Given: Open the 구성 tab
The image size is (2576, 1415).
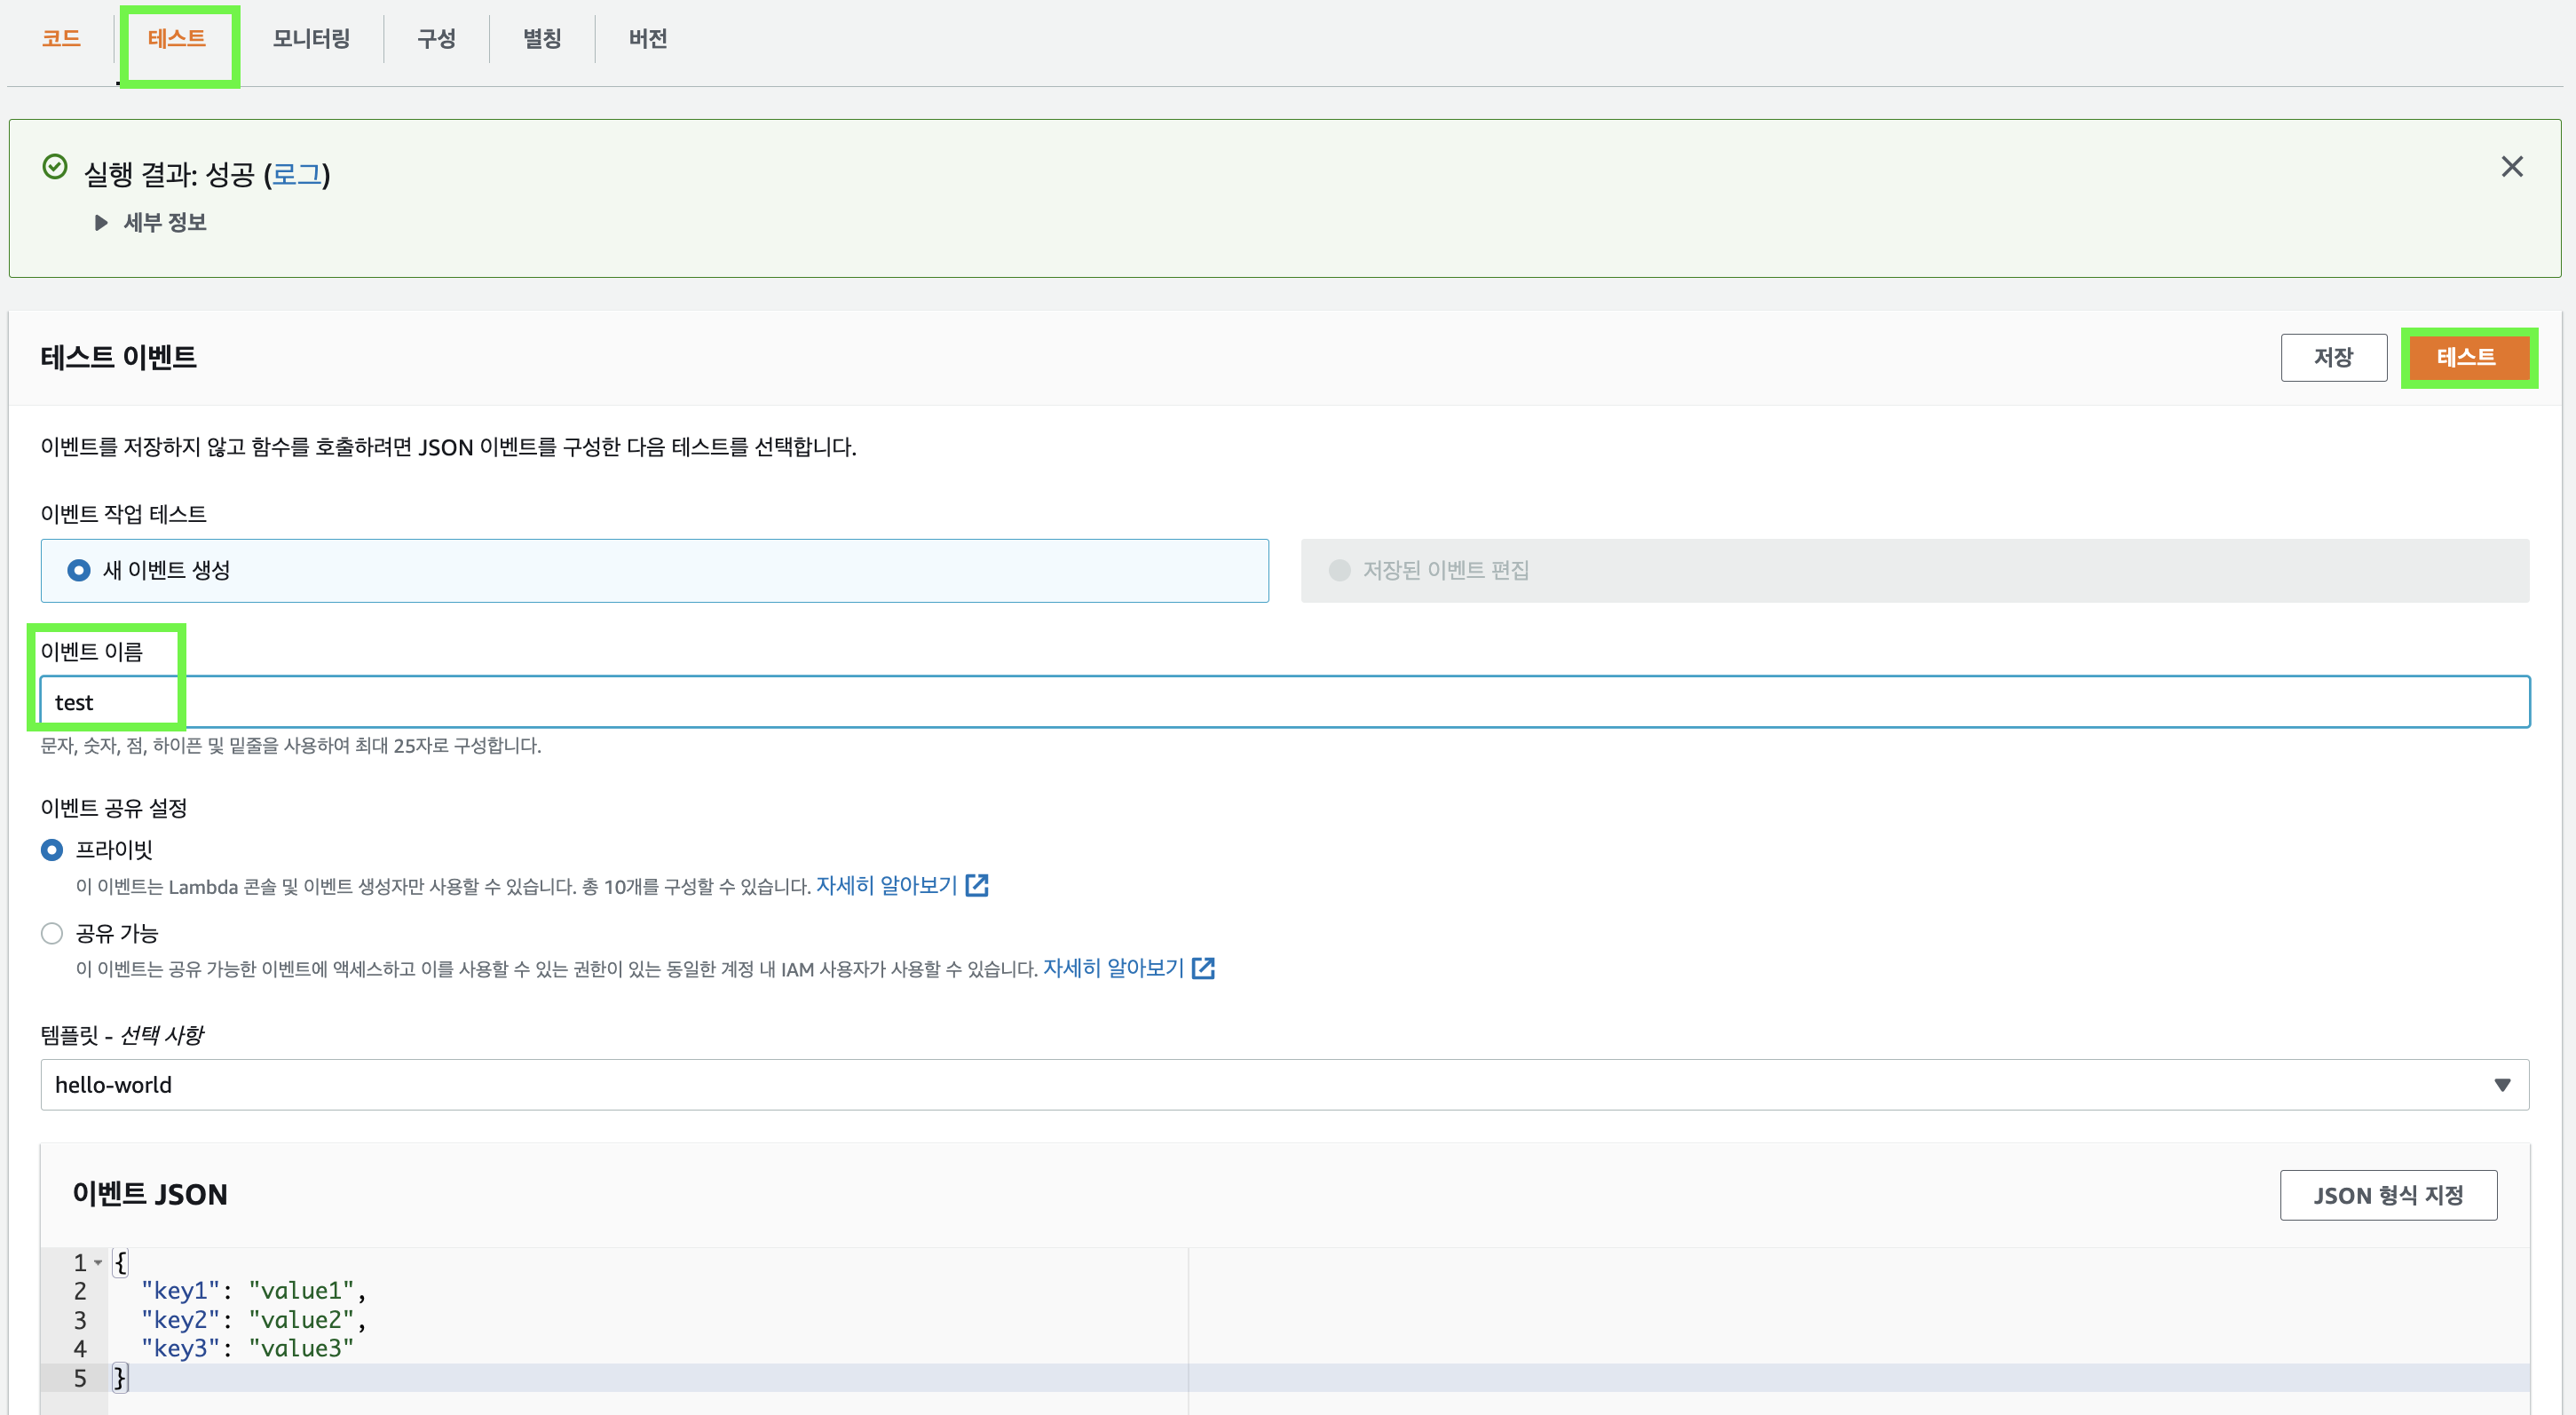Looking at the screenshot, I should (436, 39).
